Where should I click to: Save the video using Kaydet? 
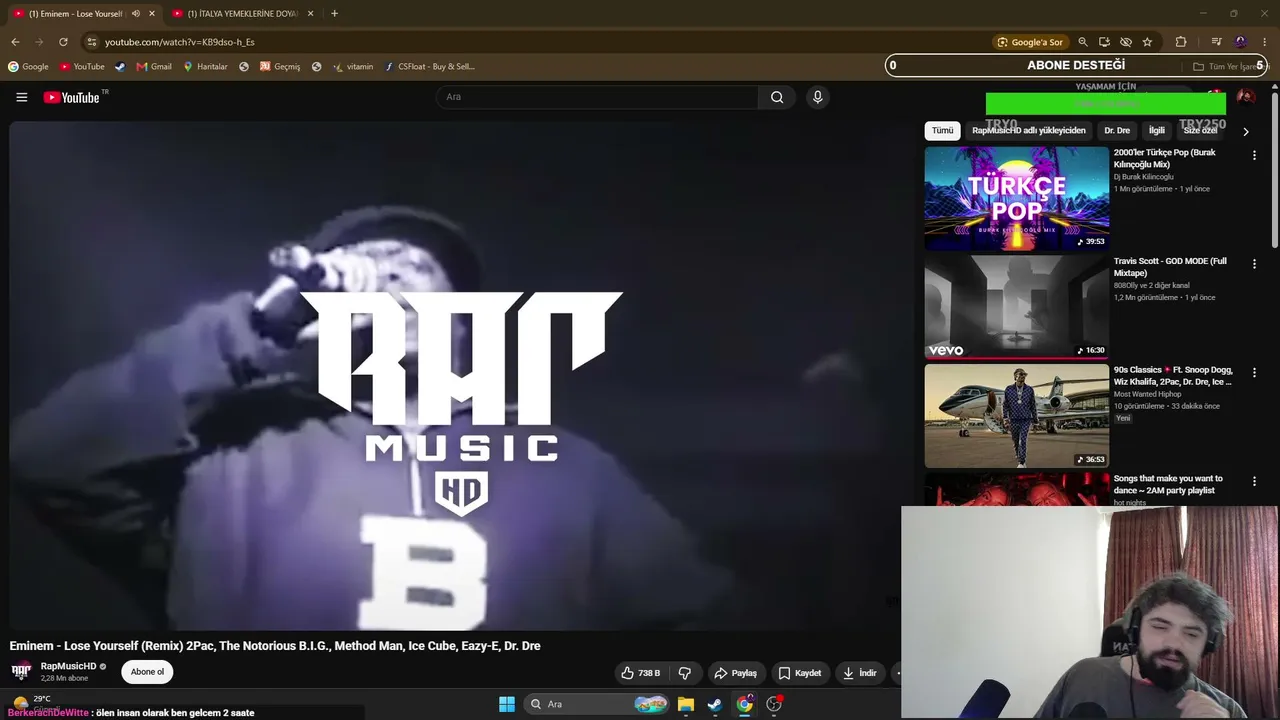click(x=800, y=673)
